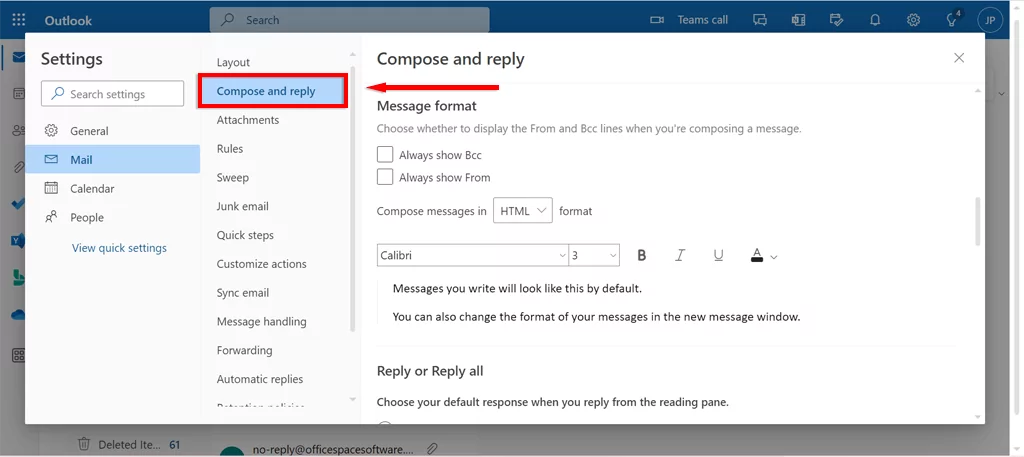Viewport: 1024px width, 457px height.
Task: Click the attachment paperclip on the no-reply email
Action: click(x=432, y=449)
